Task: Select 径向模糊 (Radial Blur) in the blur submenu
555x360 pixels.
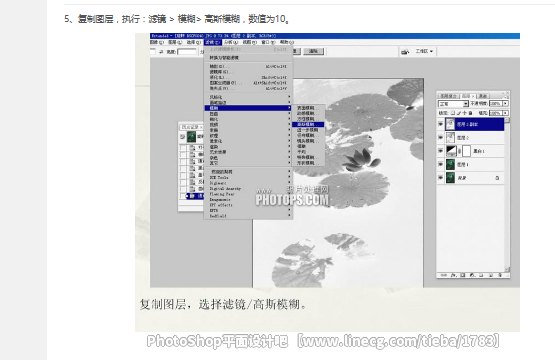Action: coord(308,135)
